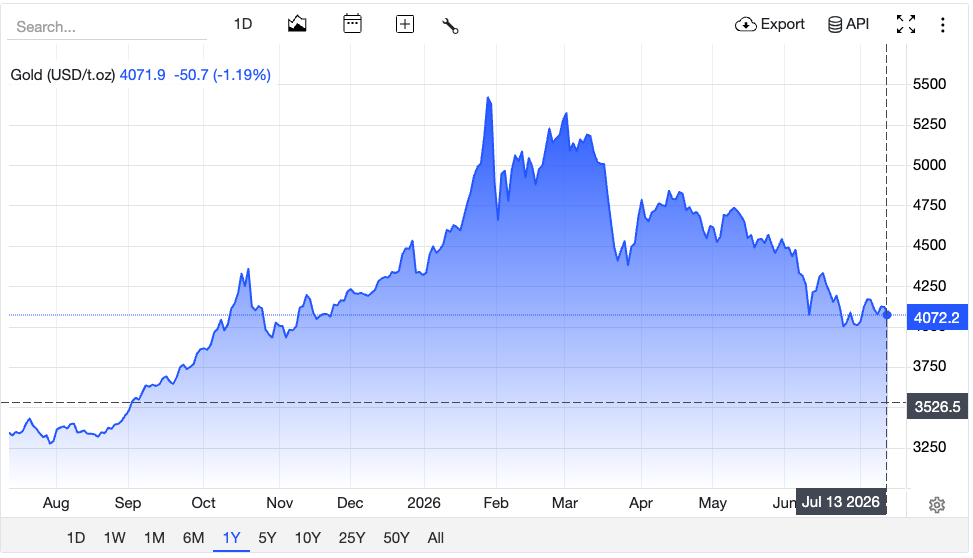Select the 50Y range tab

point(396,538)
